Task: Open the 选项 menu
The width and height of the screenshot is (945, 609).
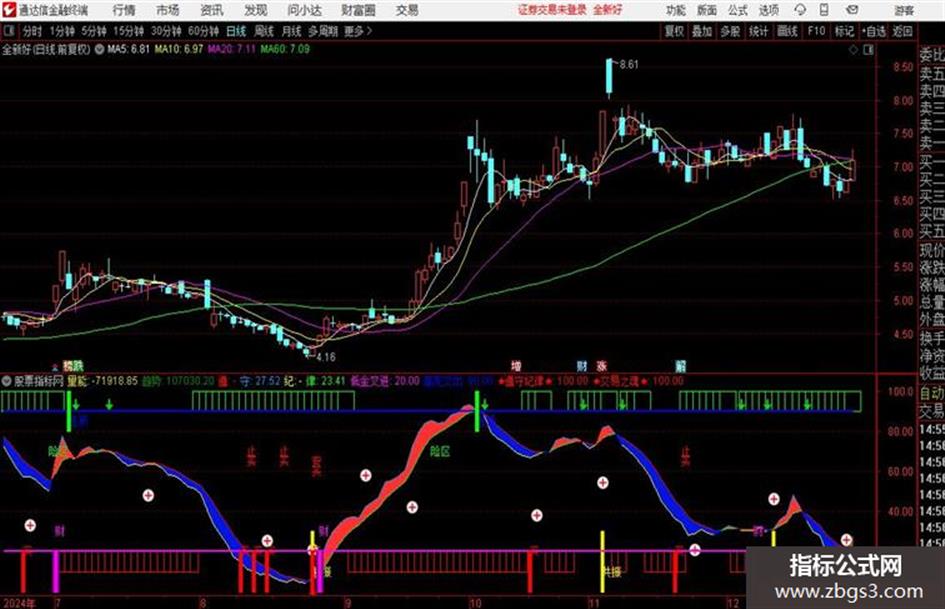Action: click(x=768, y=10)
